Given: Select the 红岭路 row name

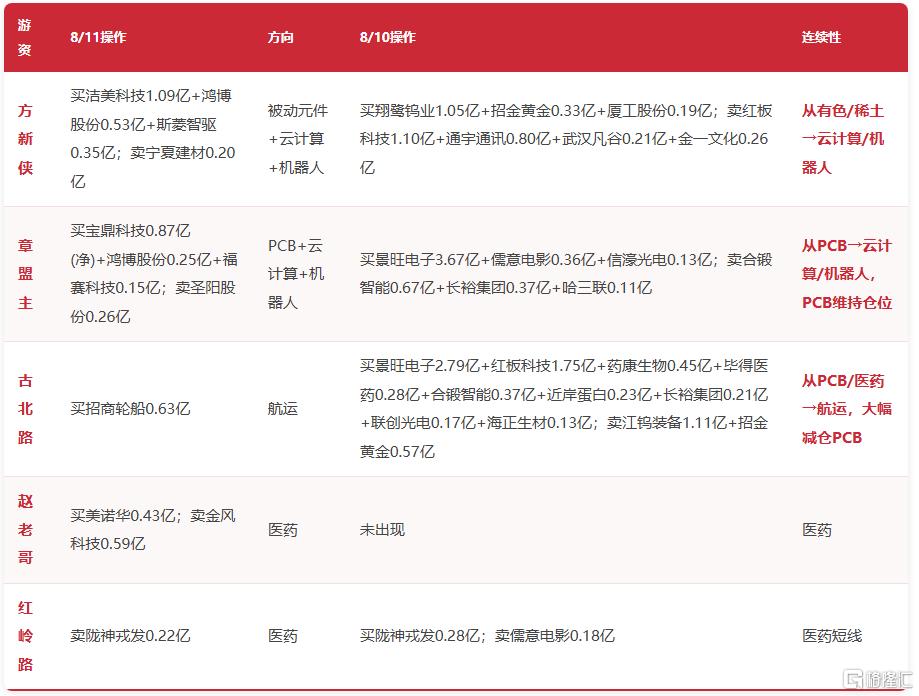Looking at the screenshot, I should 25,636.
